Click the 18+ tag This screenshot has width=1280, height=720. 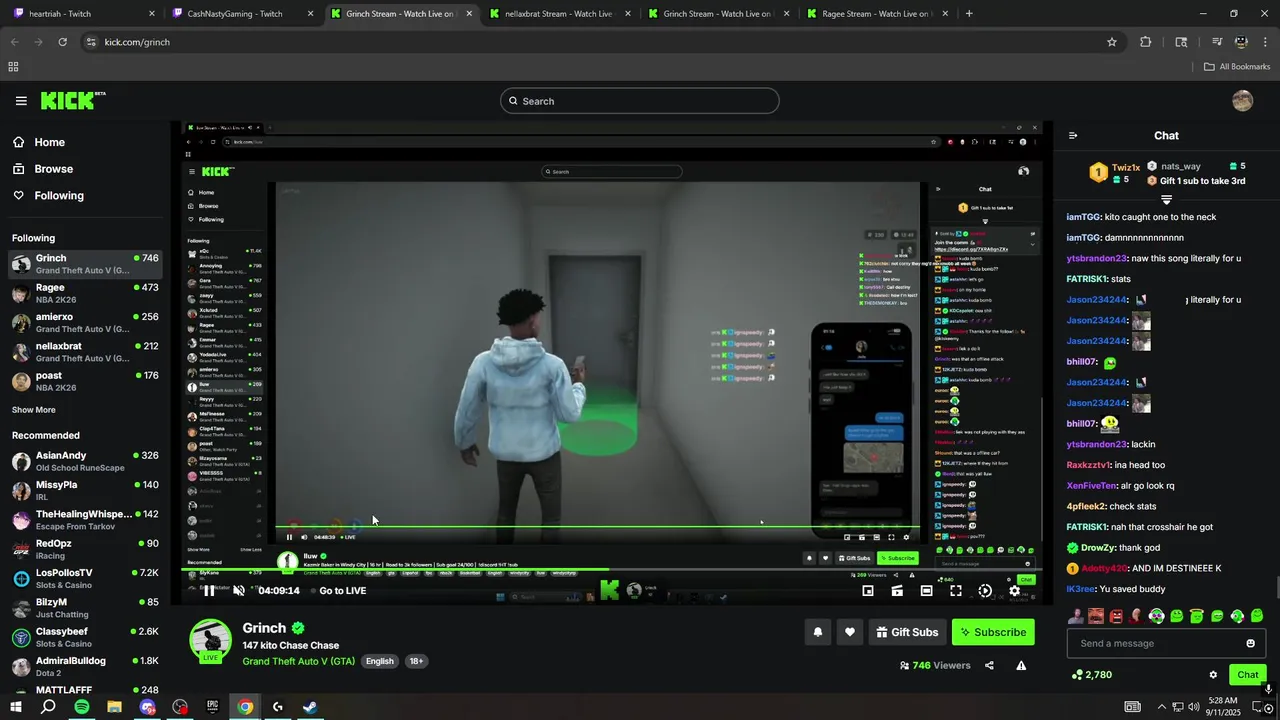tap(416, 661)
